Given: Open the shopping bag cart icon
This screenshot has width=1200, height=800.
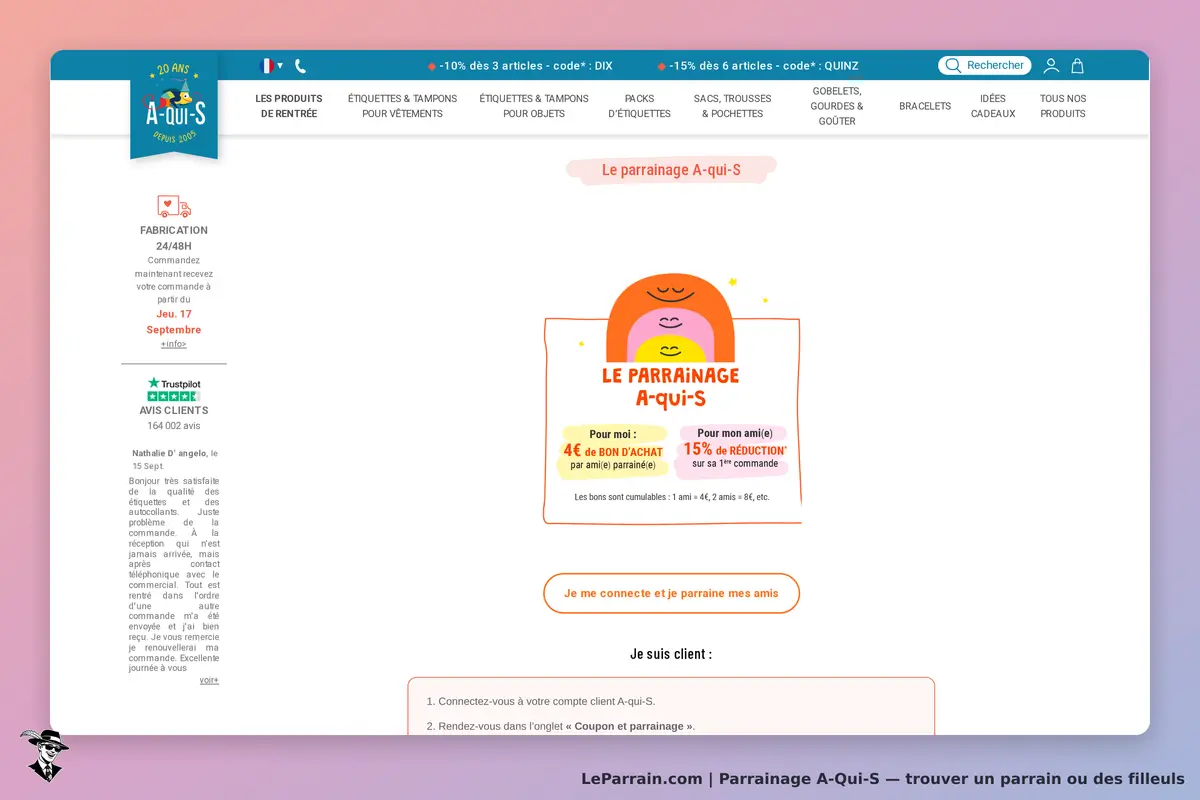Looking at the screenshot, I should pyautogui.click(x=1077, y=66).
